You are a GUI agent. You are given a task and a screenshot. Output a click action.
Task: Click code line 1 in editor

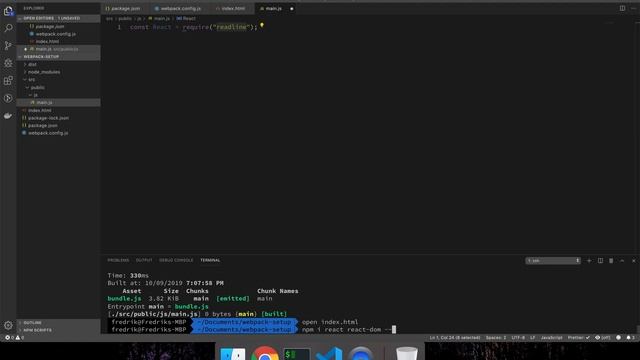194,27
